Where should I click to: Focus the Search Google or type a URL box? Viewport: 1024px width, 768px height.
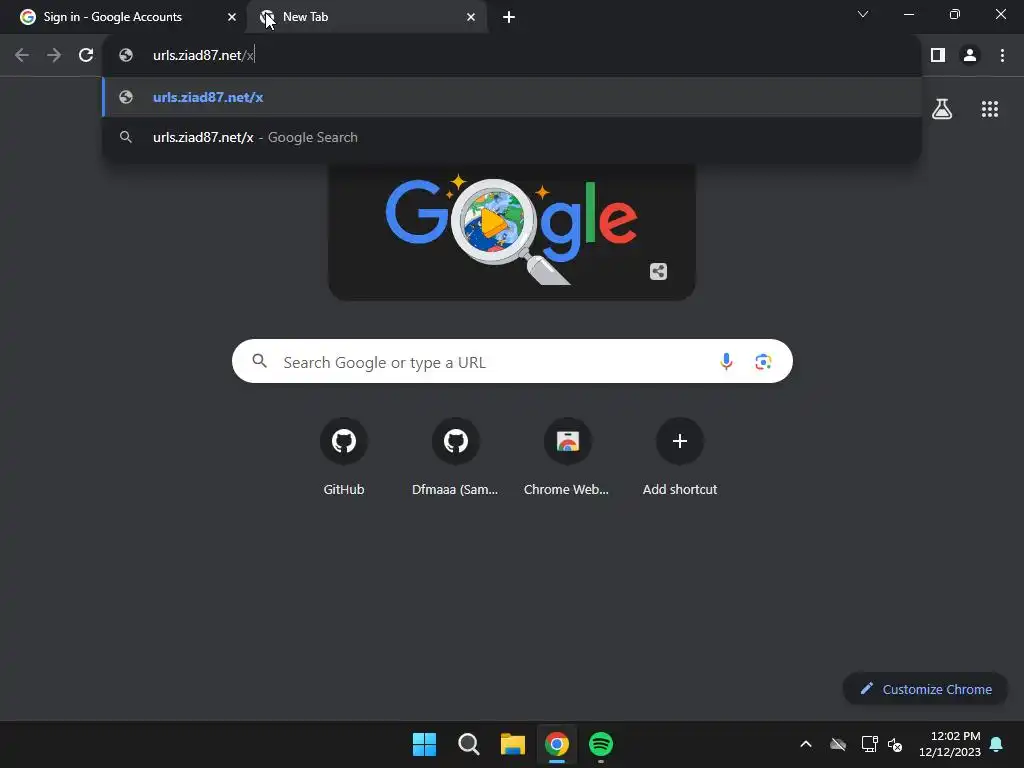tap(512, 361)
